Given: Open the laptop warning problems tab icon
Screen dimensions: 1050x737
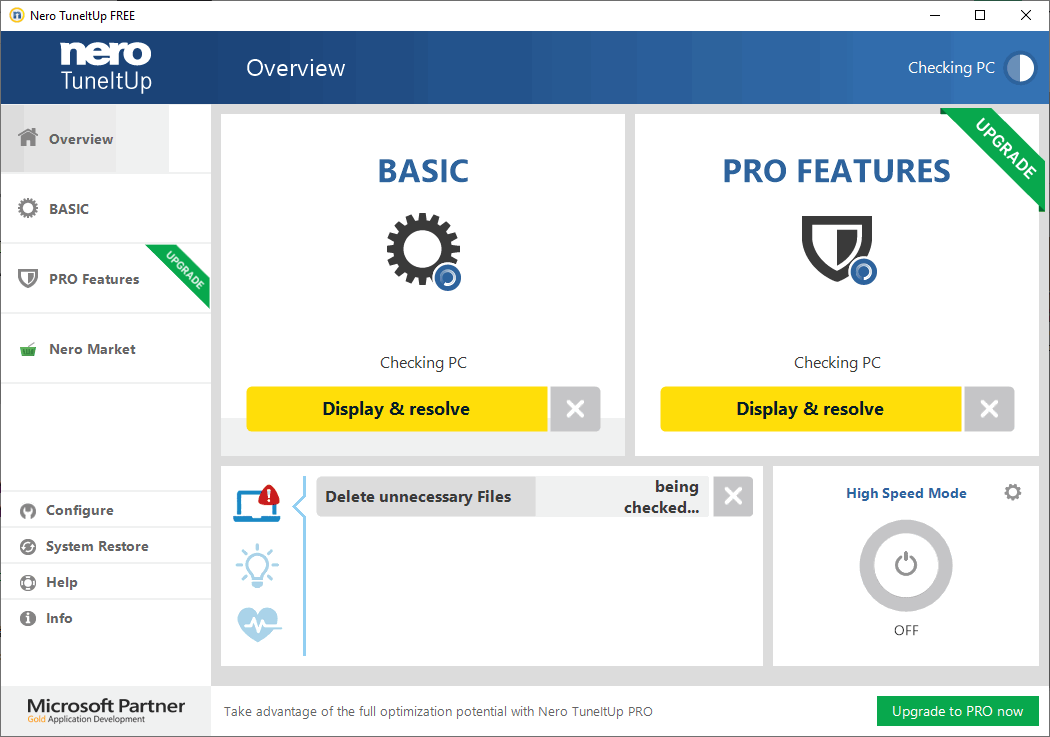Looking at the screenshot, I should coord(257,503).
